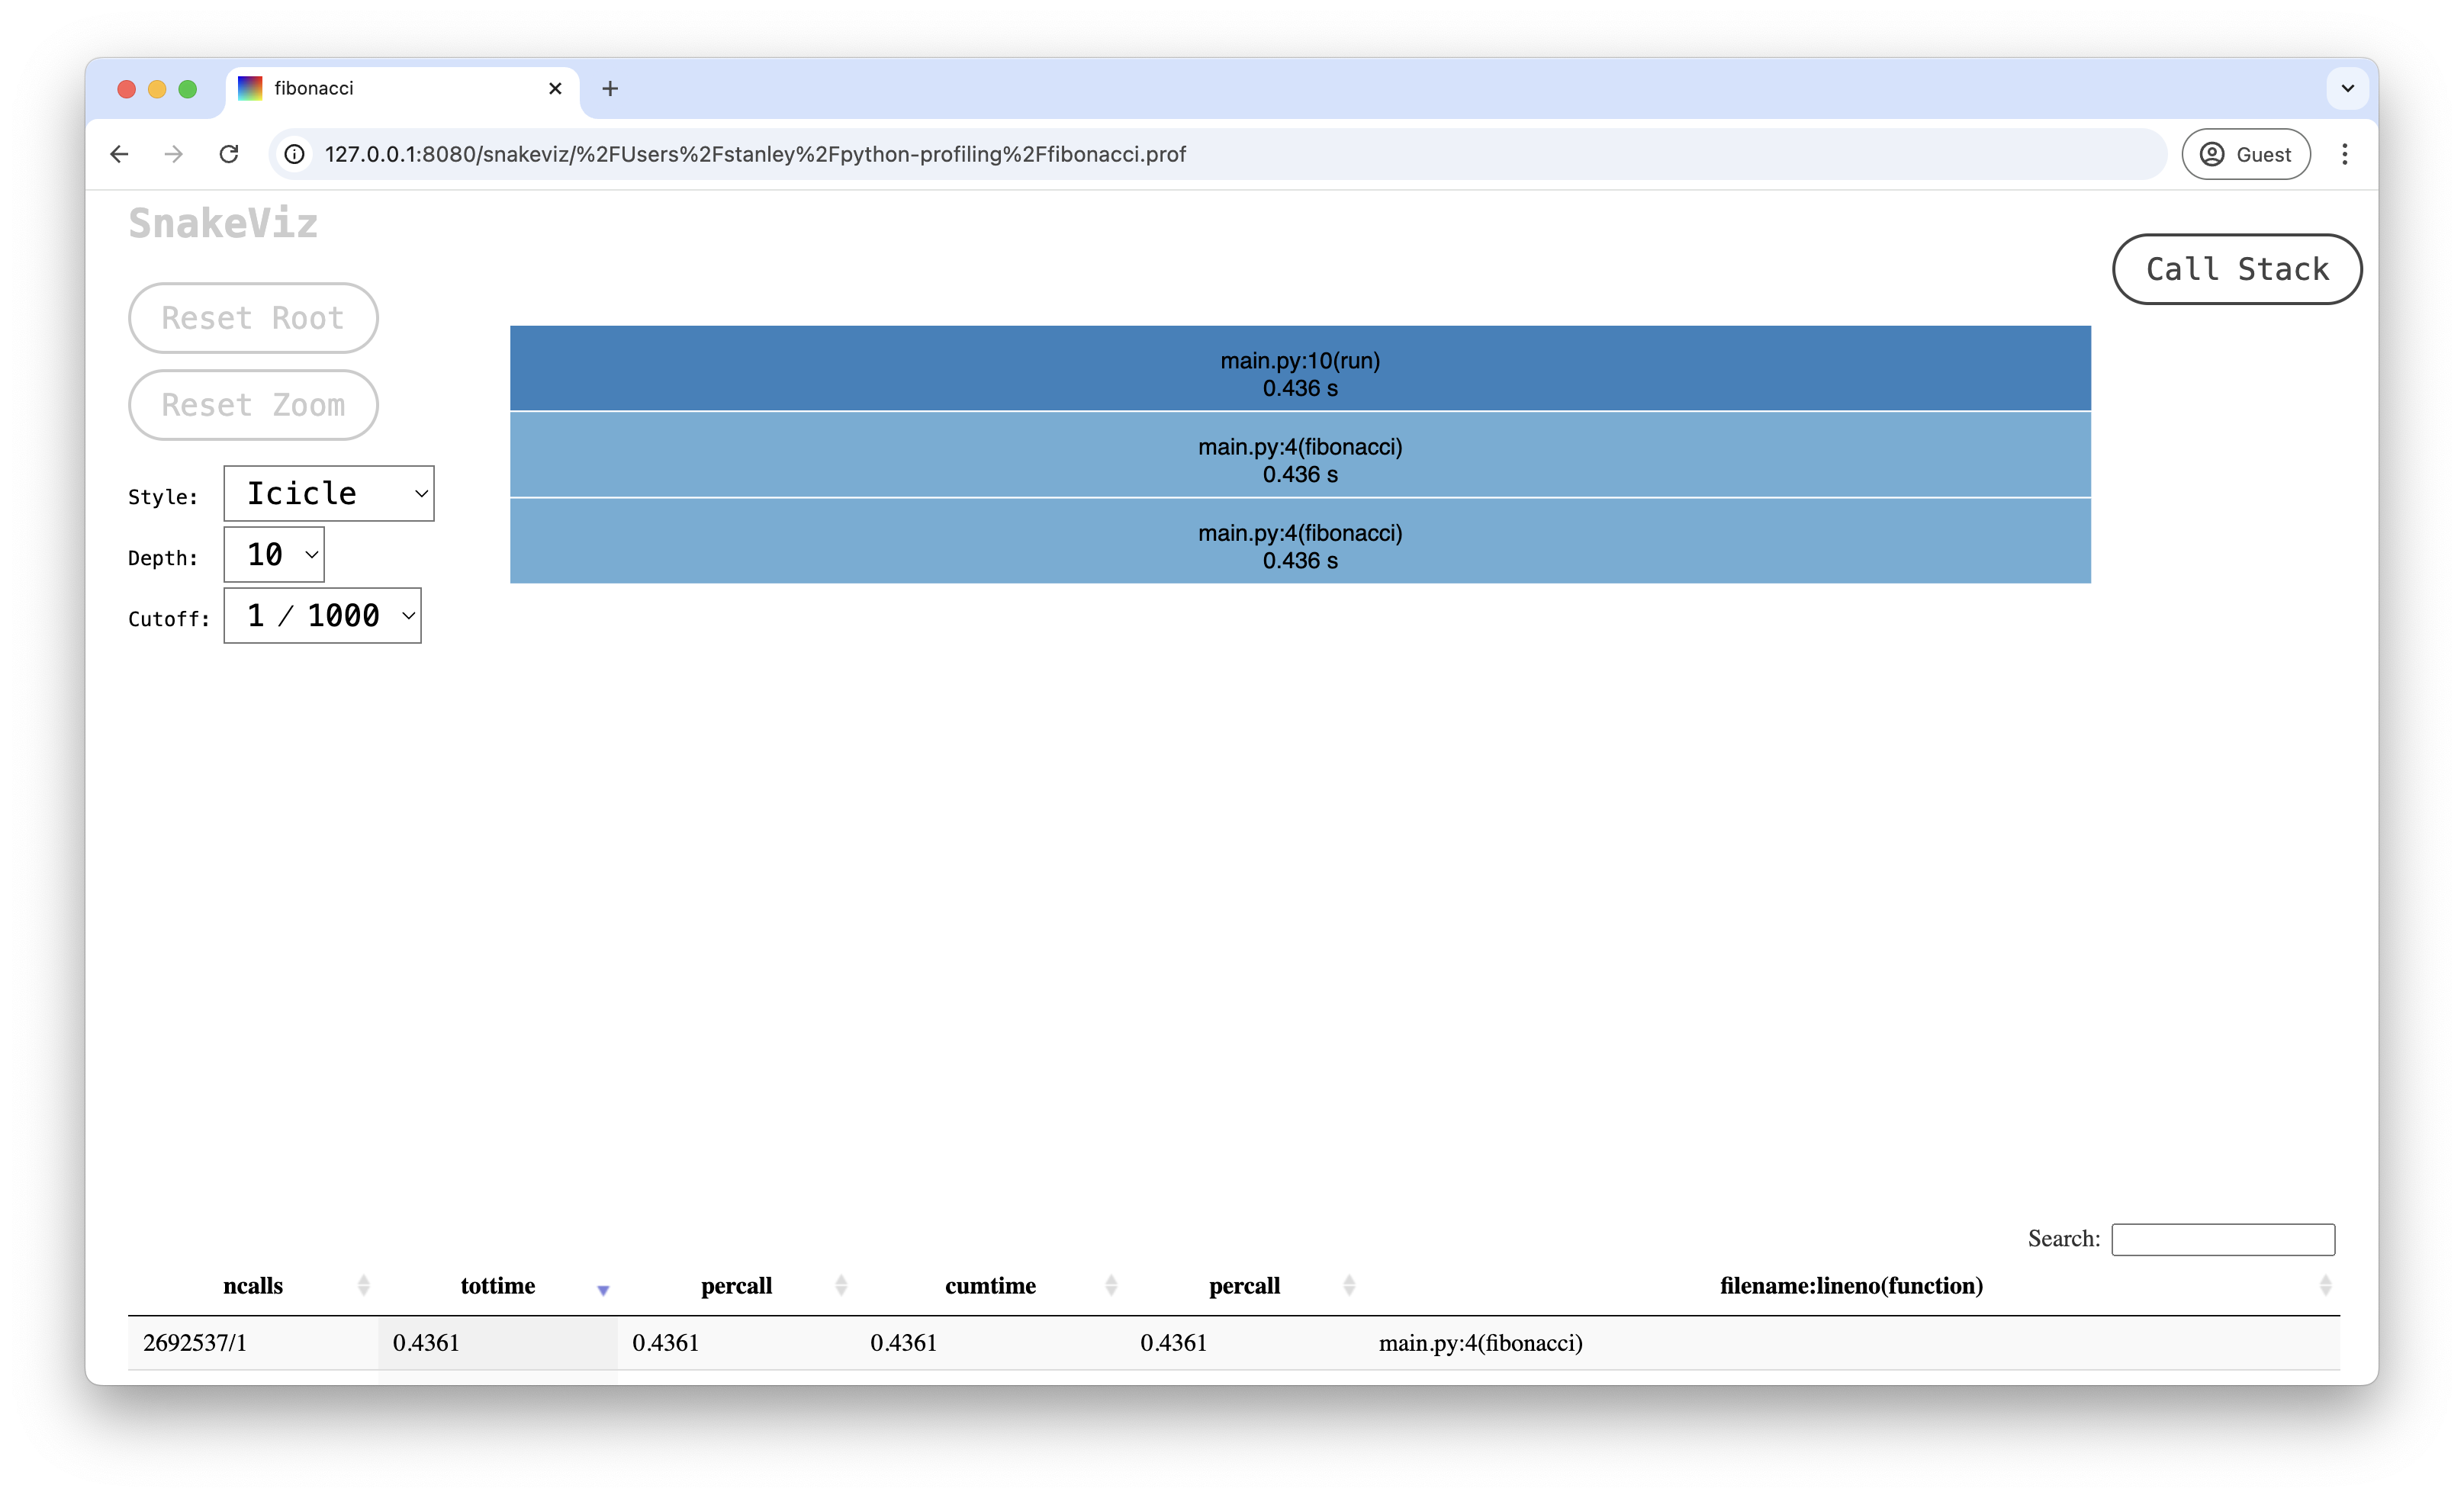Viewport: 2464px width, 1498px height.
Task: Open the site information icon
Action: 294,154
